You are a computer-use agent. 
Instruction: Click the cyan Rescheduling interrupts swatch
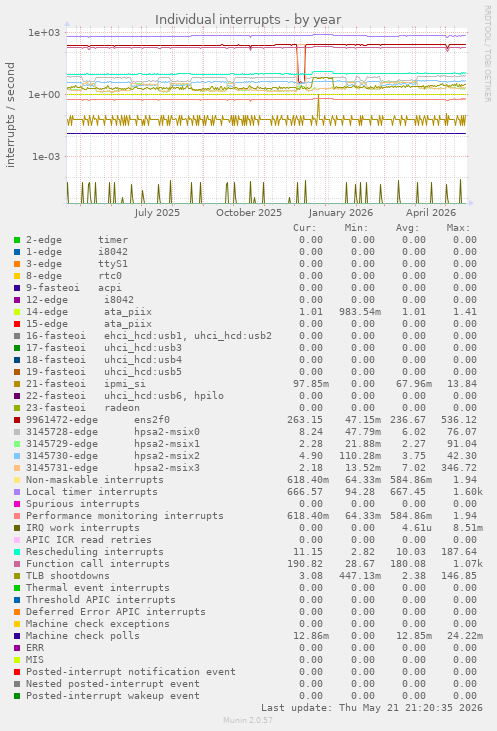(17, 552)
